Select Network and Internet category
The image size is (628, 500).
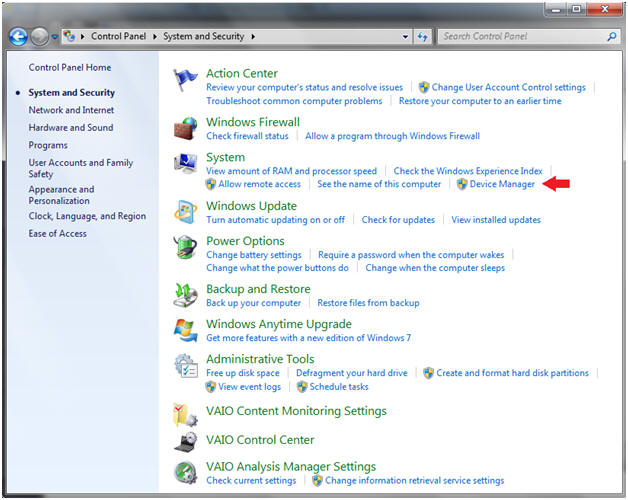coord(71,110)
